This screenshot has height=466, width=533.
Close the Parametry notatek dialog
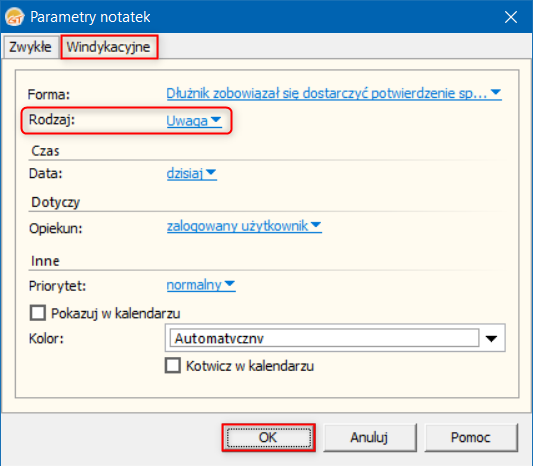pos(511,17)
